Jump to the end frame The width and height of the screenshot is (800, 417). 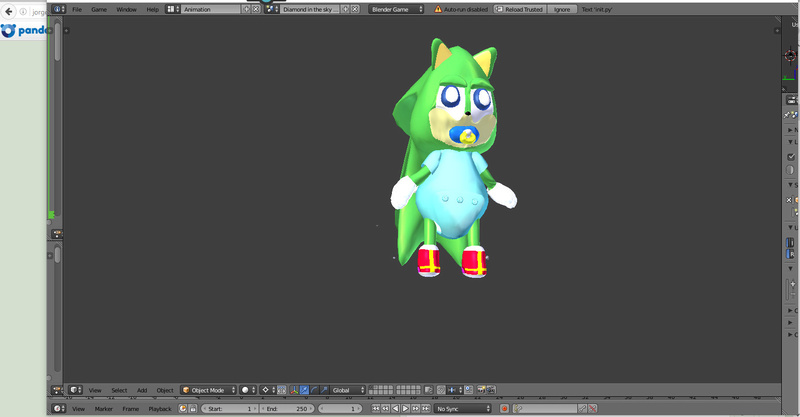(425, 408)
